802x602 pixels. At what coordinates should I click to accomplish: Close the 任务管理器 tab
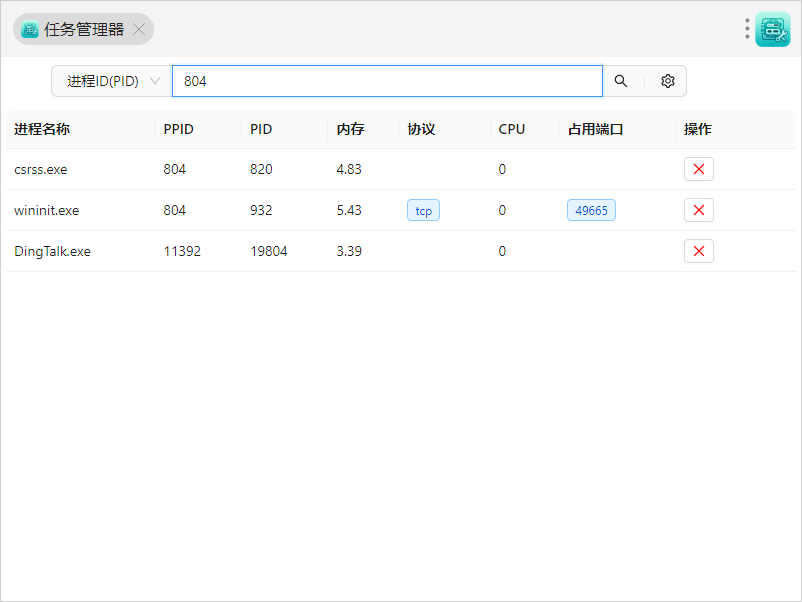pyautogui.click(x=139, y=29)
